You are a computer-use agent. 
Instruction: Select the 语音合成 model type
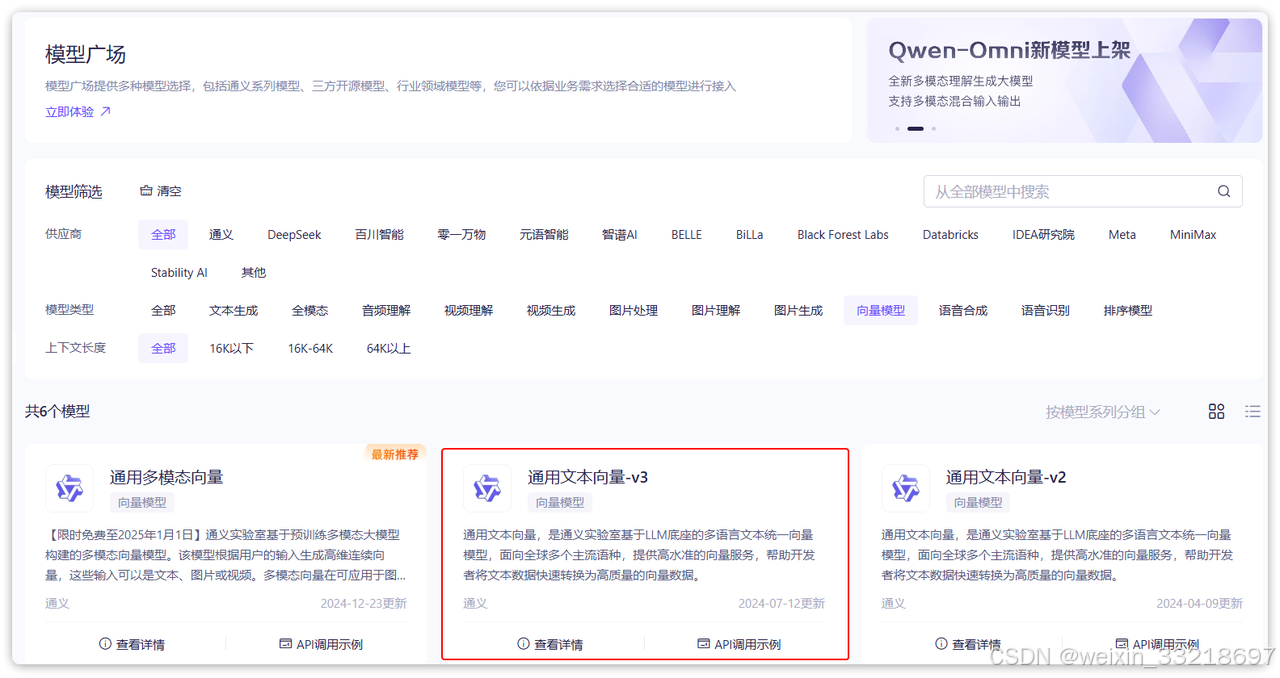tap(963, 310)
